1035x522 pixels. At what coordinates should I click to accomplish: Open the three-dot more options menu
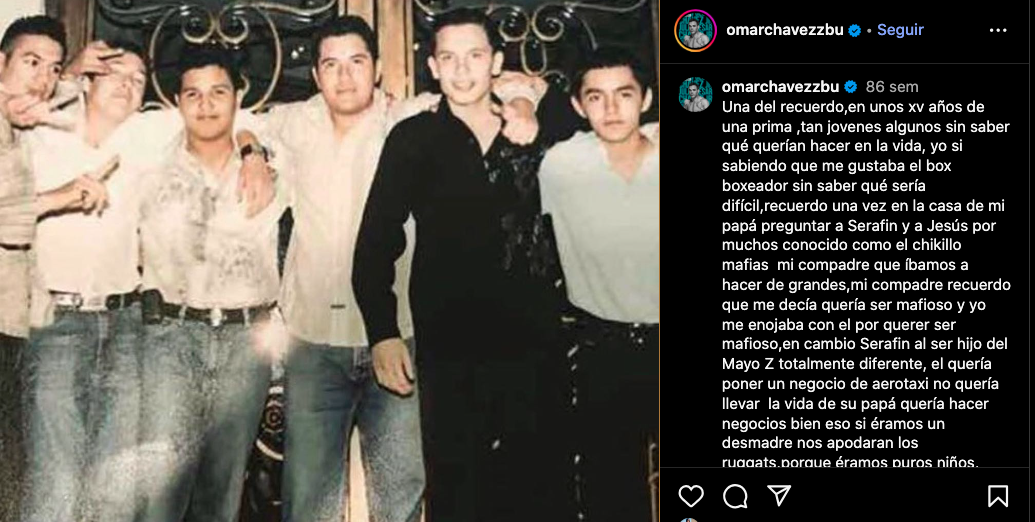(x=998, y=30)
